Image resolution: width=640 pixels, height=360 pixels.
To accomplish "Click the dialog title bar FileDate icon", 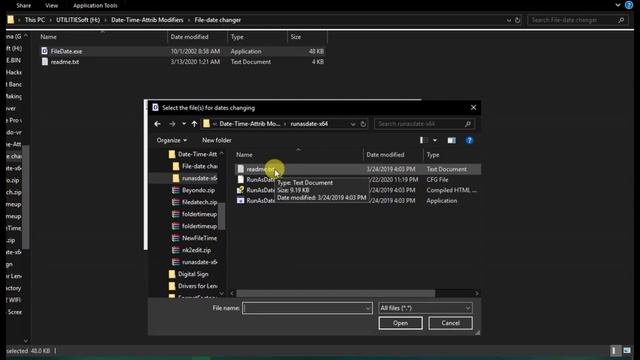I will (x=156, y=107).
